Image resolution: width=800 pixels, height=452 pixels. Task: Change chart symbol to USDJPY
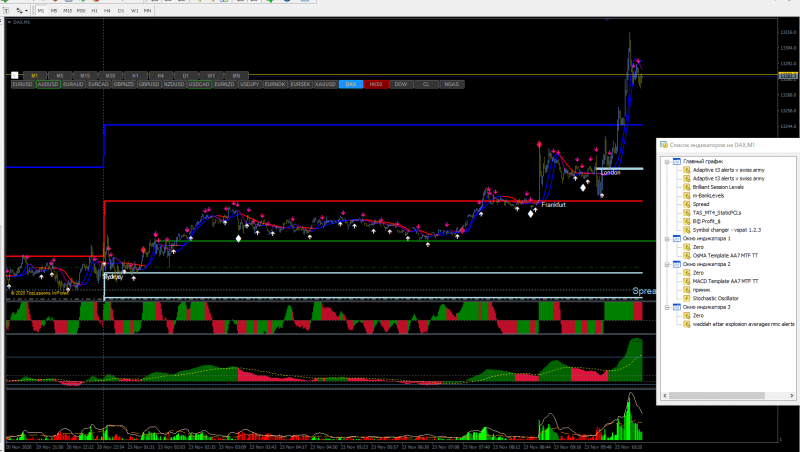click(249, 84)
